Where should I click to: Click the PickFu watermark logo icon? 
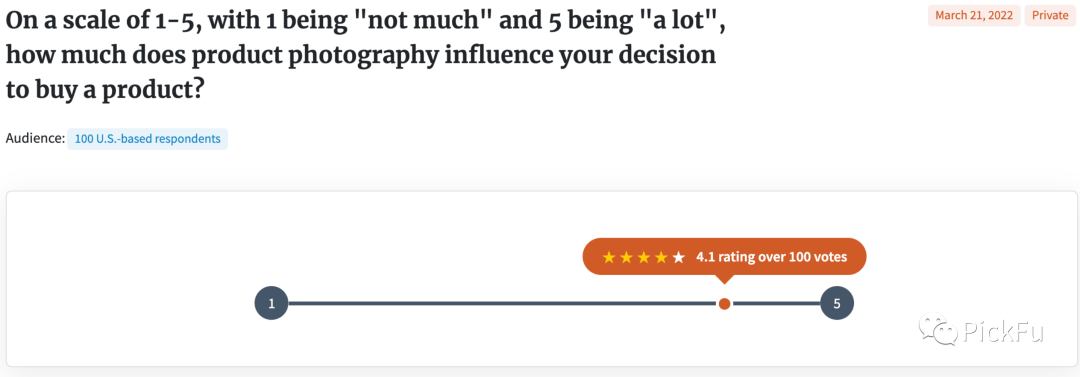coord(936,331)
